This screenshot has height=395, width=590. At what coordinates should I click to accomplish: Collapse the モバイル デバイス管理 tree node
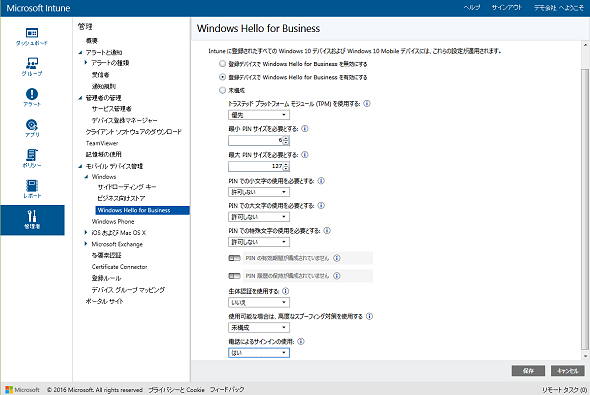point(80,166)
